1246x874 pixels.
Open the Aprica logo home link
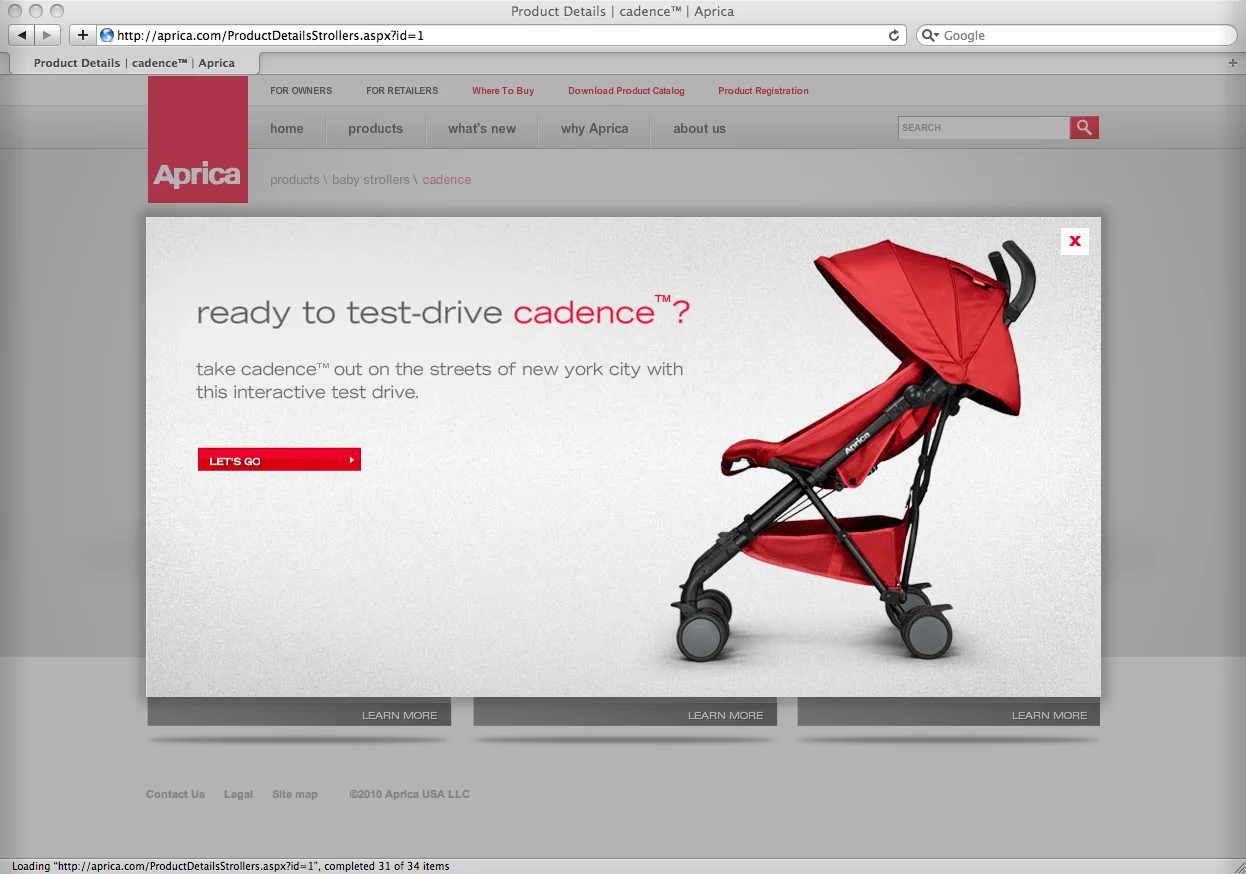click(198, 139)
